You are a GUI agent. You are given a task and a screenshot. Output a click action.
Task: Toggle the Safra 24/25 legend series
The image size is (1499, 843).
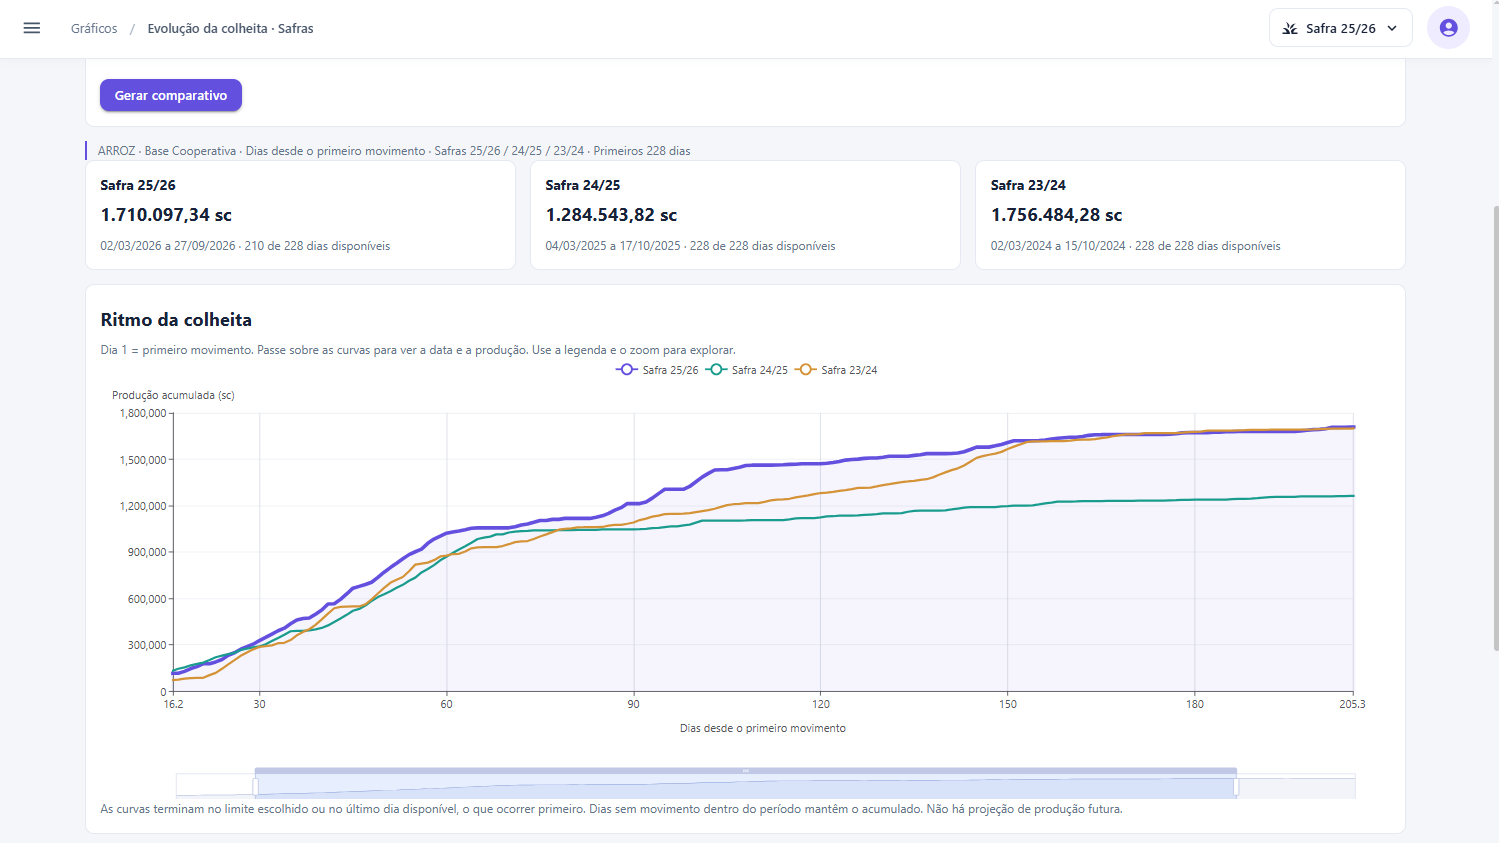(x=747, y=370)
